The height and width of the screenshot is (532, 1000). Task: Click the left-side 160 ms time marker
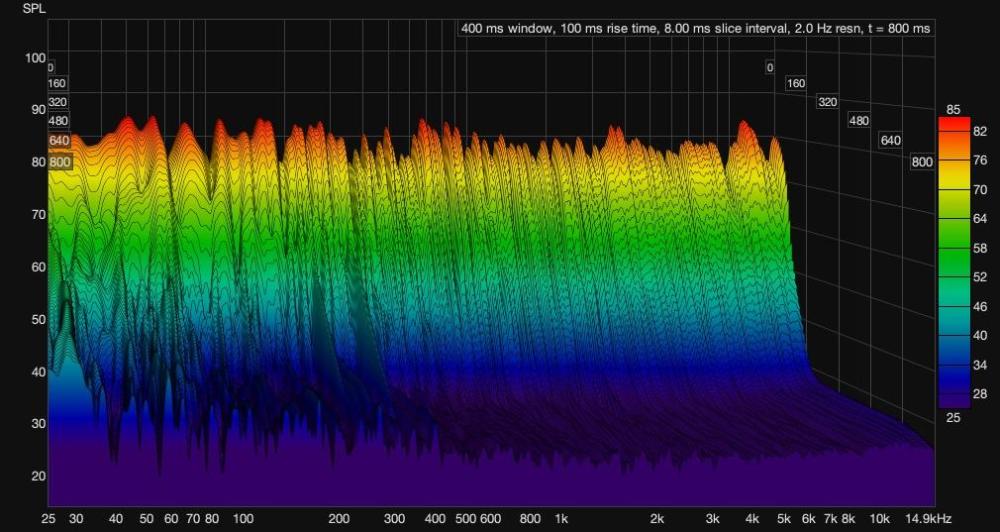click(57, 83)
